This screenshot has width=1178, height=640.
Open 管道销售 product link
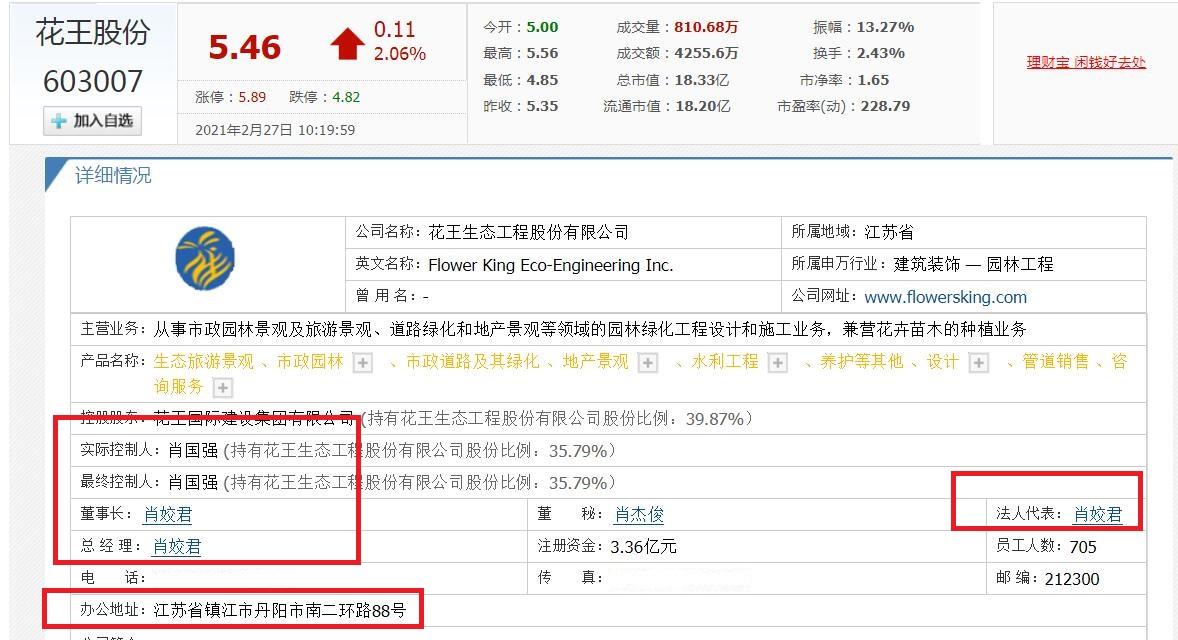pyautogui.click(x=1055, y=361)
